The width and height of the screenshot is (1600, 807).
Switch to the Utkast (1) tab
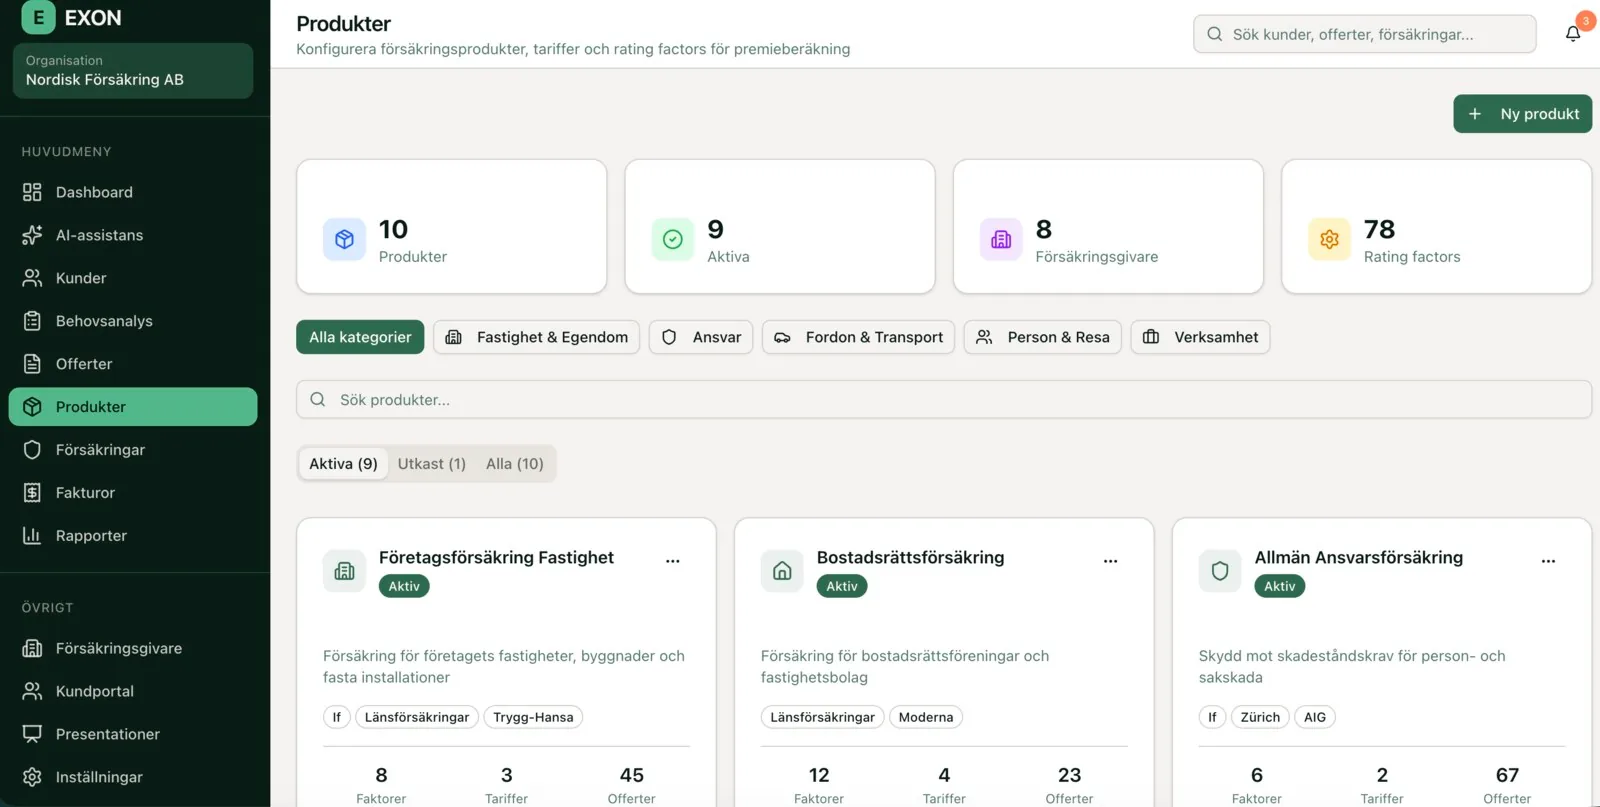tap(432, 464)
